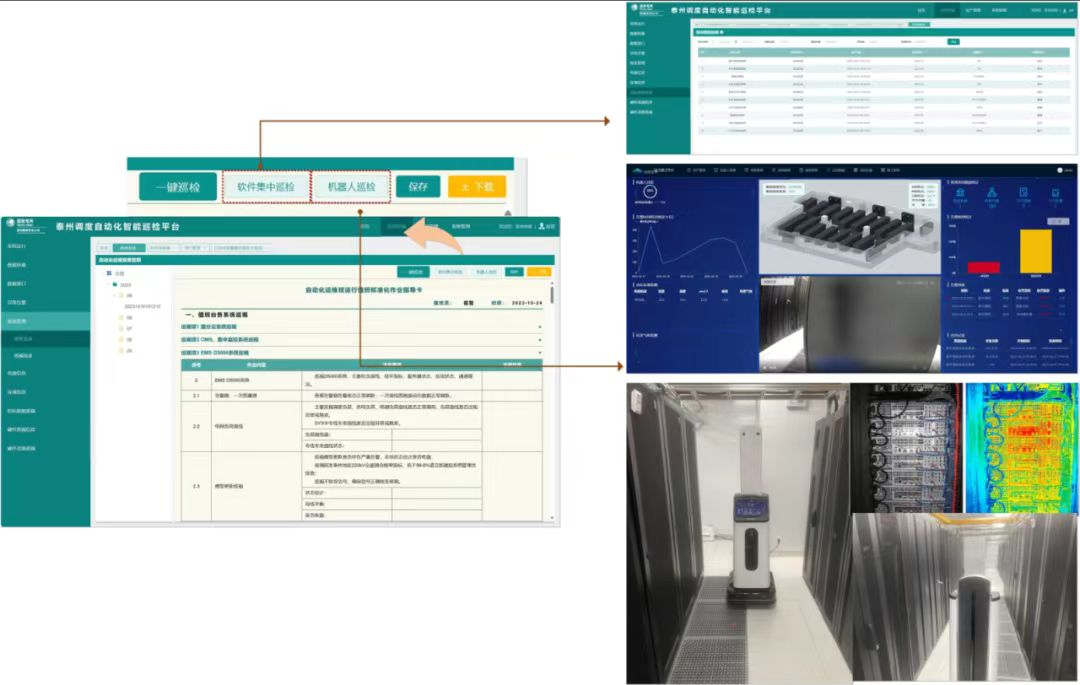Click the small teal 一键巡检 button in main window
The width and height of the screenshot is (1080, 685).
[x=414, y=272]
